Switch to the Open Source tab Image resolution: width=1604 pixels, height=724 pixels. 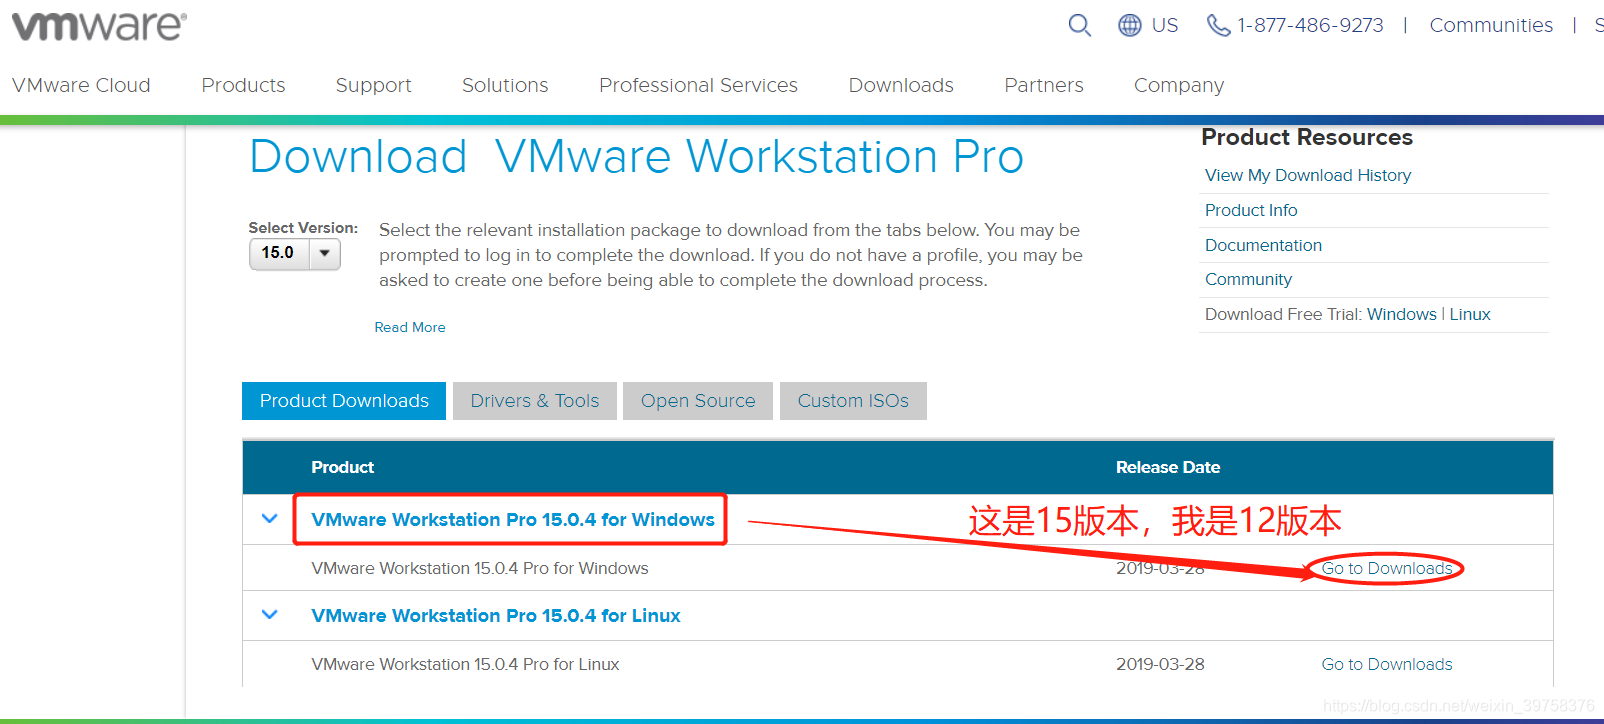(698, 401)
